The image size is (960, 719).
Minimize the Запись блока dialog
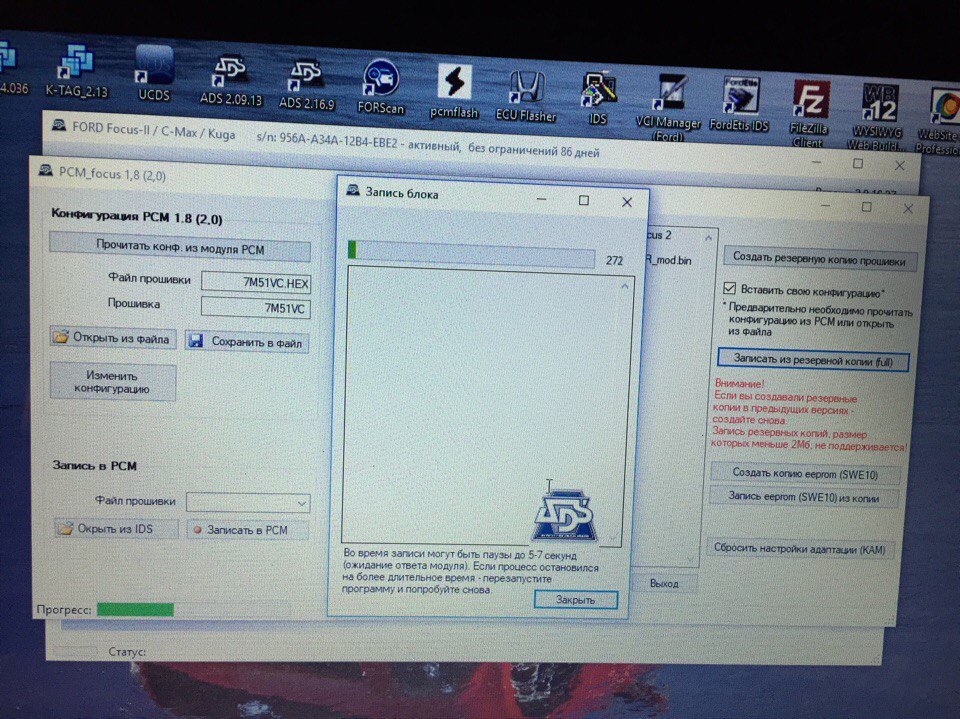point(542,198)
